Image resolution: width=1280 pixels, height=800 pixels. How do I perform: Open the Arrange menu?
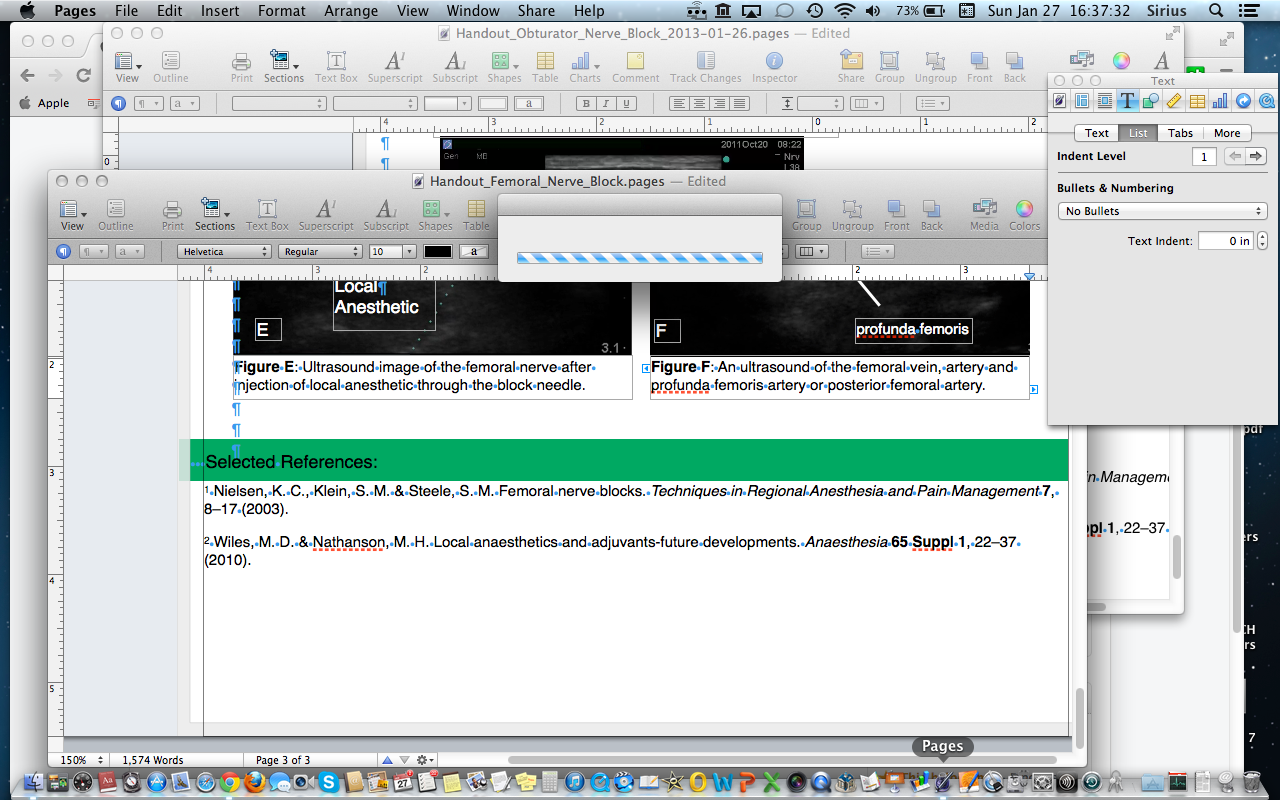point(351,11)
